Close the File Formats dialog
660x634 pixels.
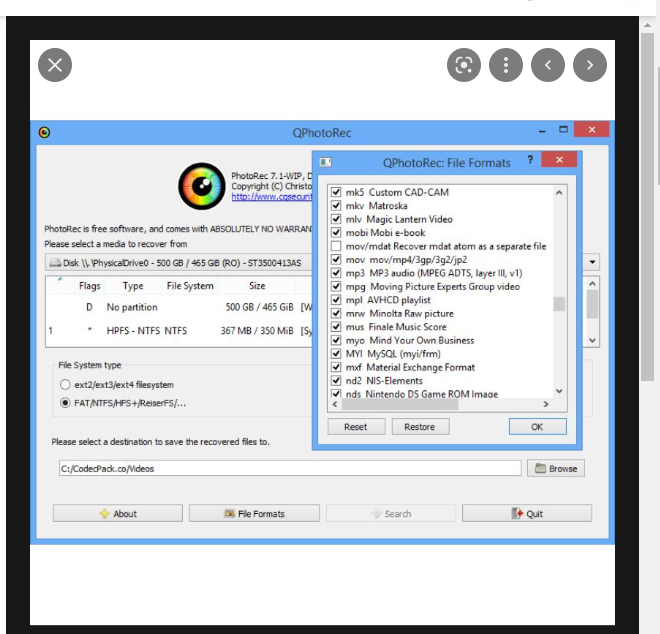(559, 160)
